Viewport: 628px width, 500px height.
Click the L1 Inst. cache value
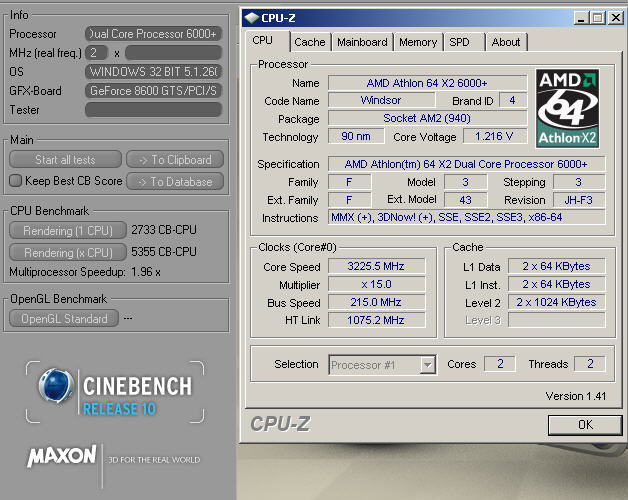[556, 284]
